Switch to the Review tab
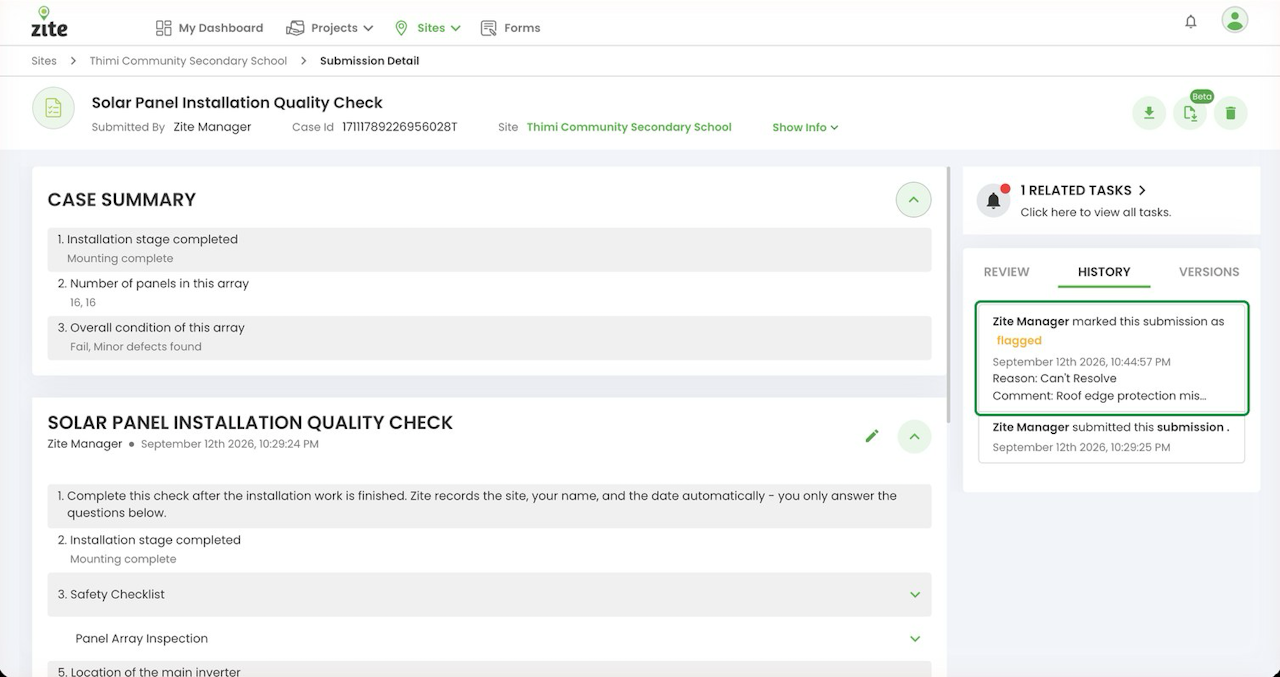The height and width of the screenshot is (677, 1280). point(1006,272)
